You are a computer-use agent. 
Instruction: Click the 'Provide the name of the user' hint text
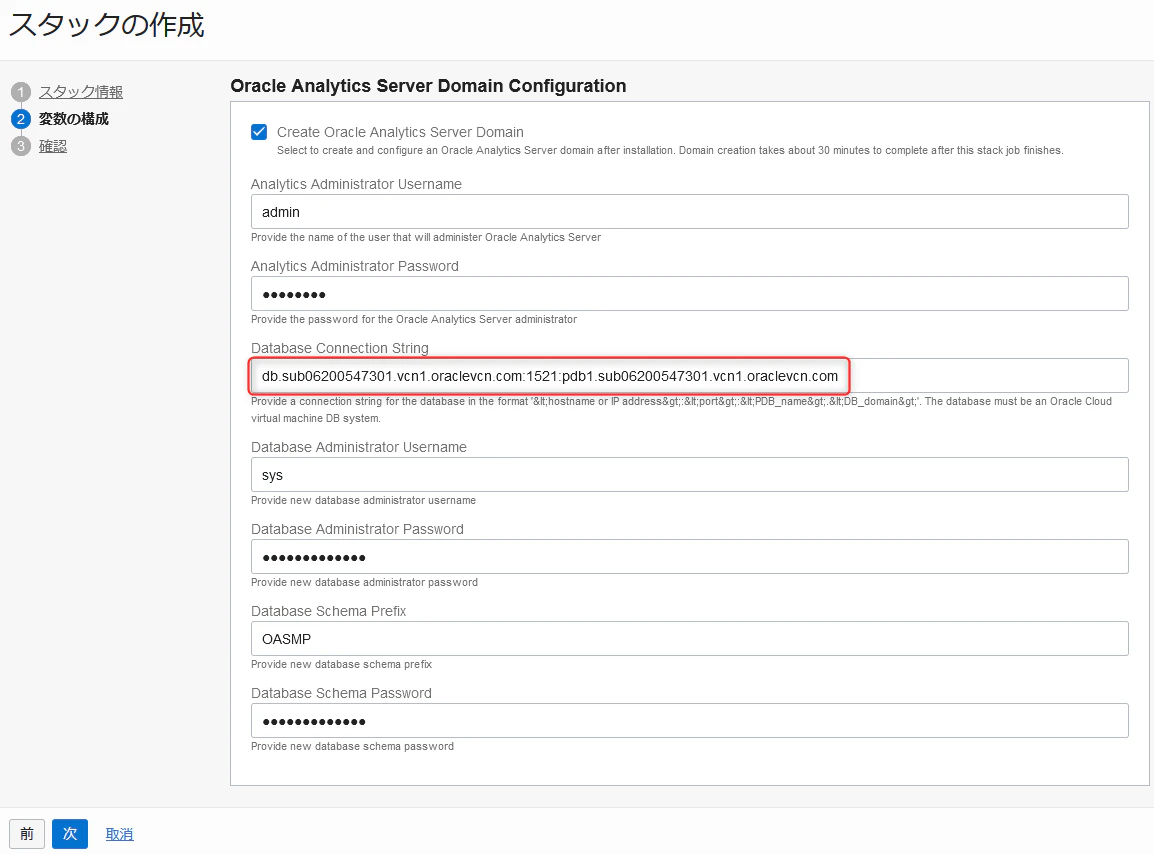tap(426, 237)
